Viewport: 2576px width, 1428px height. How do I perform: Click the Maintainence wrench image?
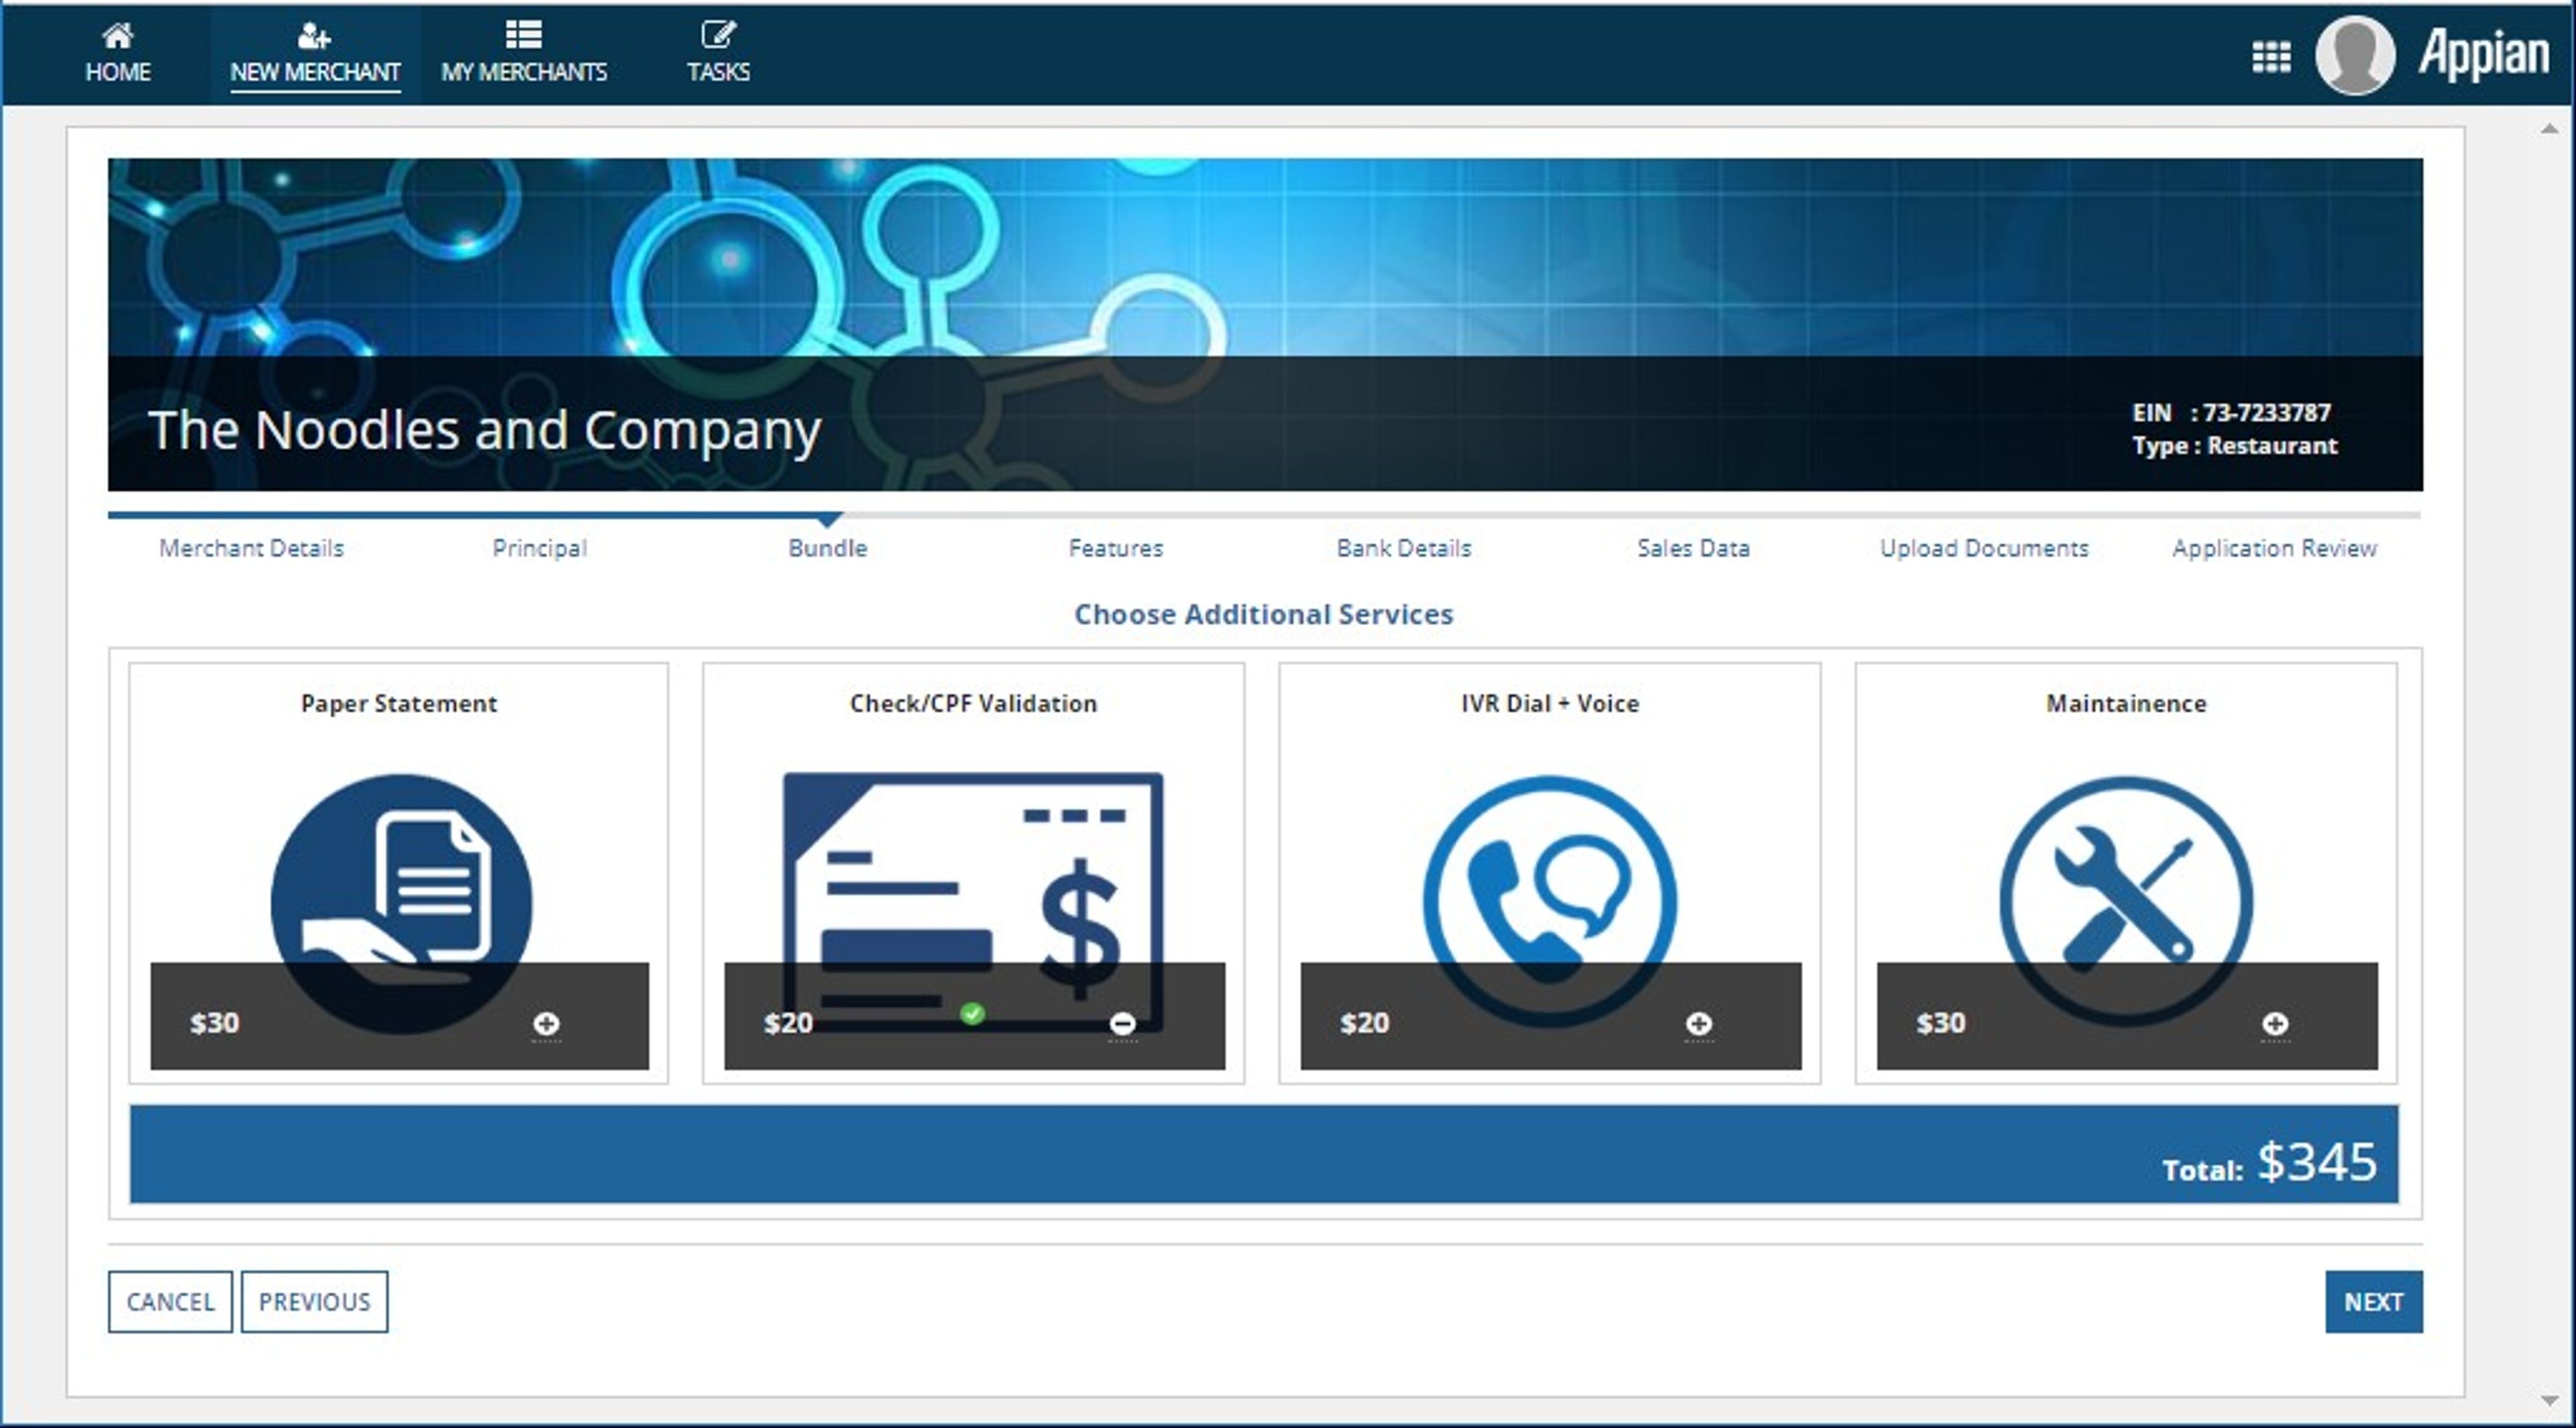pyautogui.click(x=2126, y=902)
